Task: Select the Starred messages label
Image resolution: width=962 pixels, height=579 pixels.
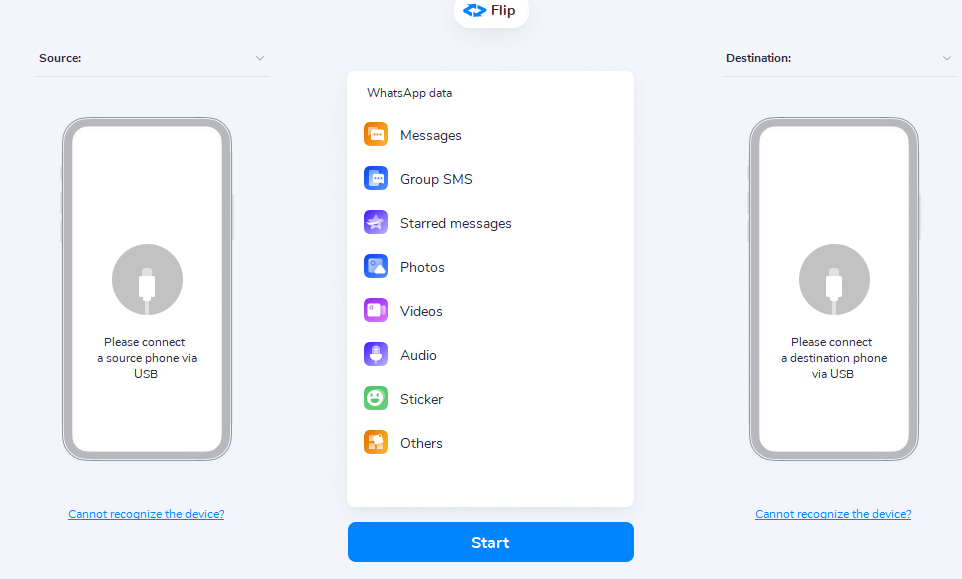Action: [456, 223]
